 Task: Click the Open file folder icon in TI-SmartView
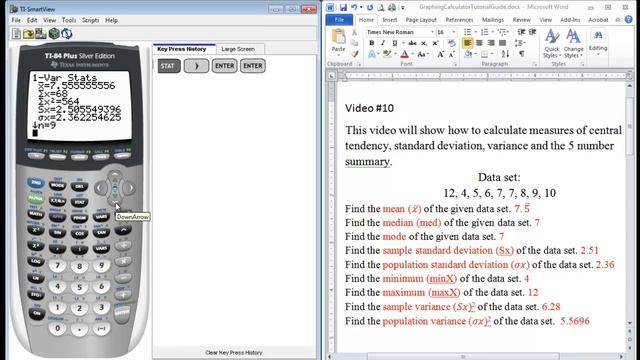(x=28, y=33)
